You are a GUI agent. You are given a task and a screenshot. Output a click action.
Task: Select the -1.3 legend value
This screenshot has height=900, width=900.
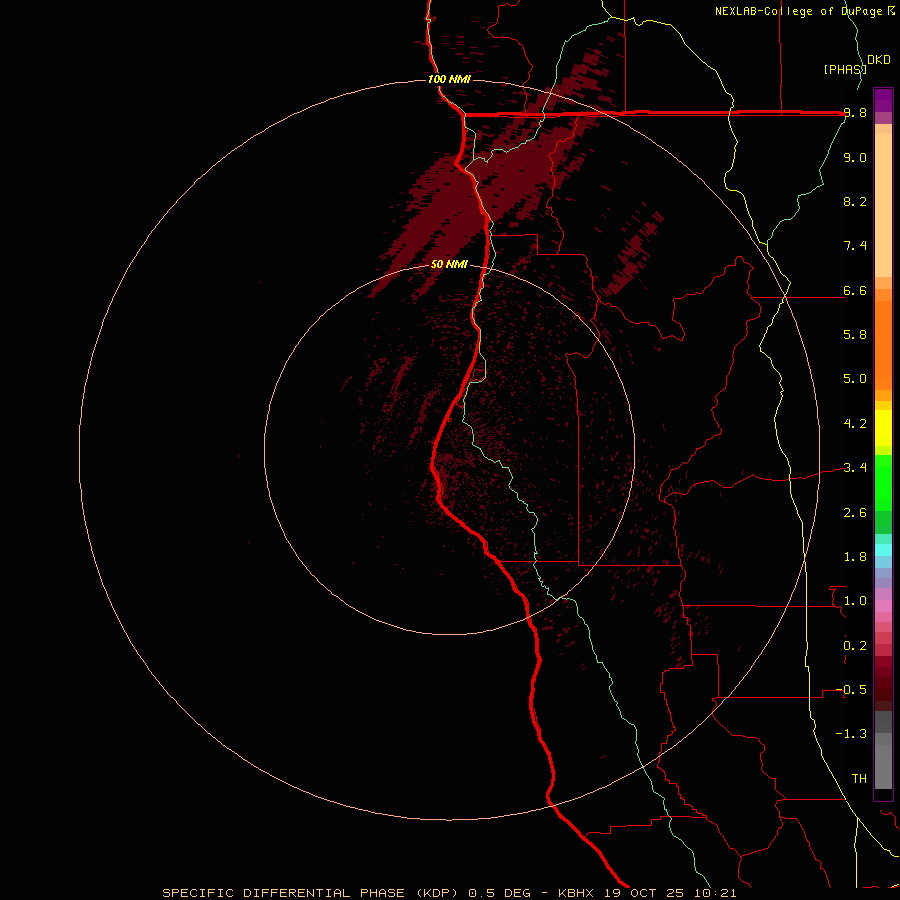[x=851, y=734]
